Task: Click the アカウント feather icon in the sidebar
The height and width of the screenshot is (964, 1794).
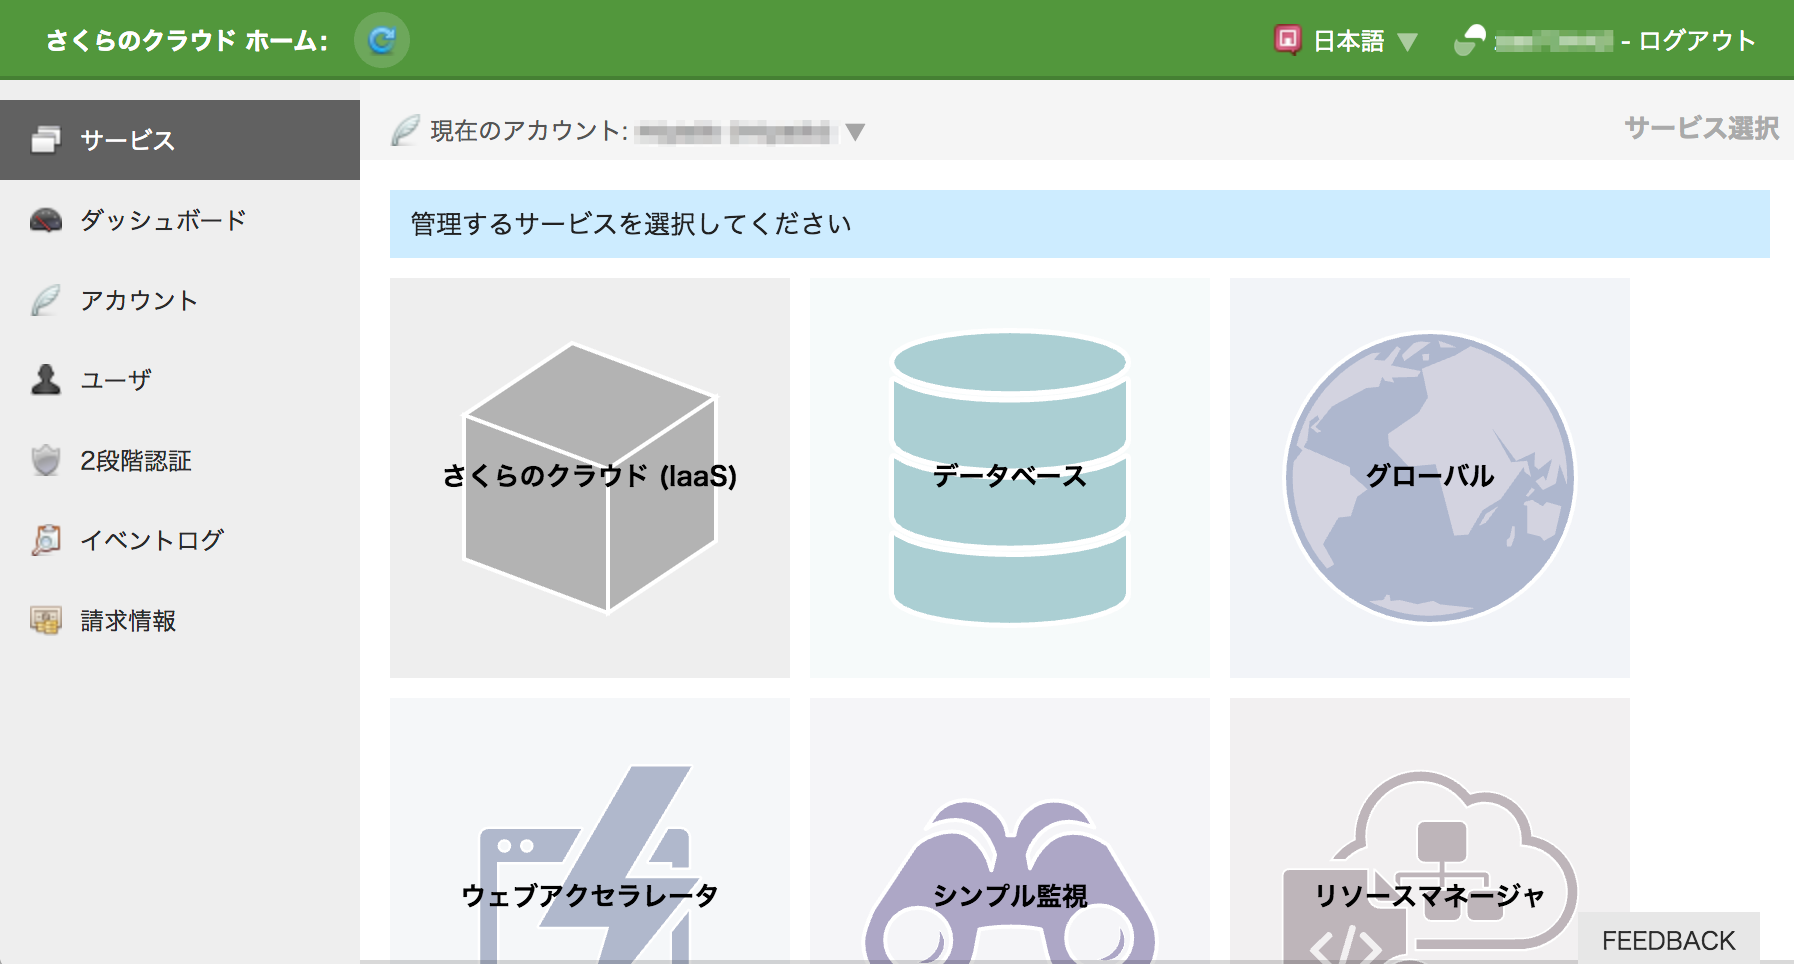Action: pos(45,300)
